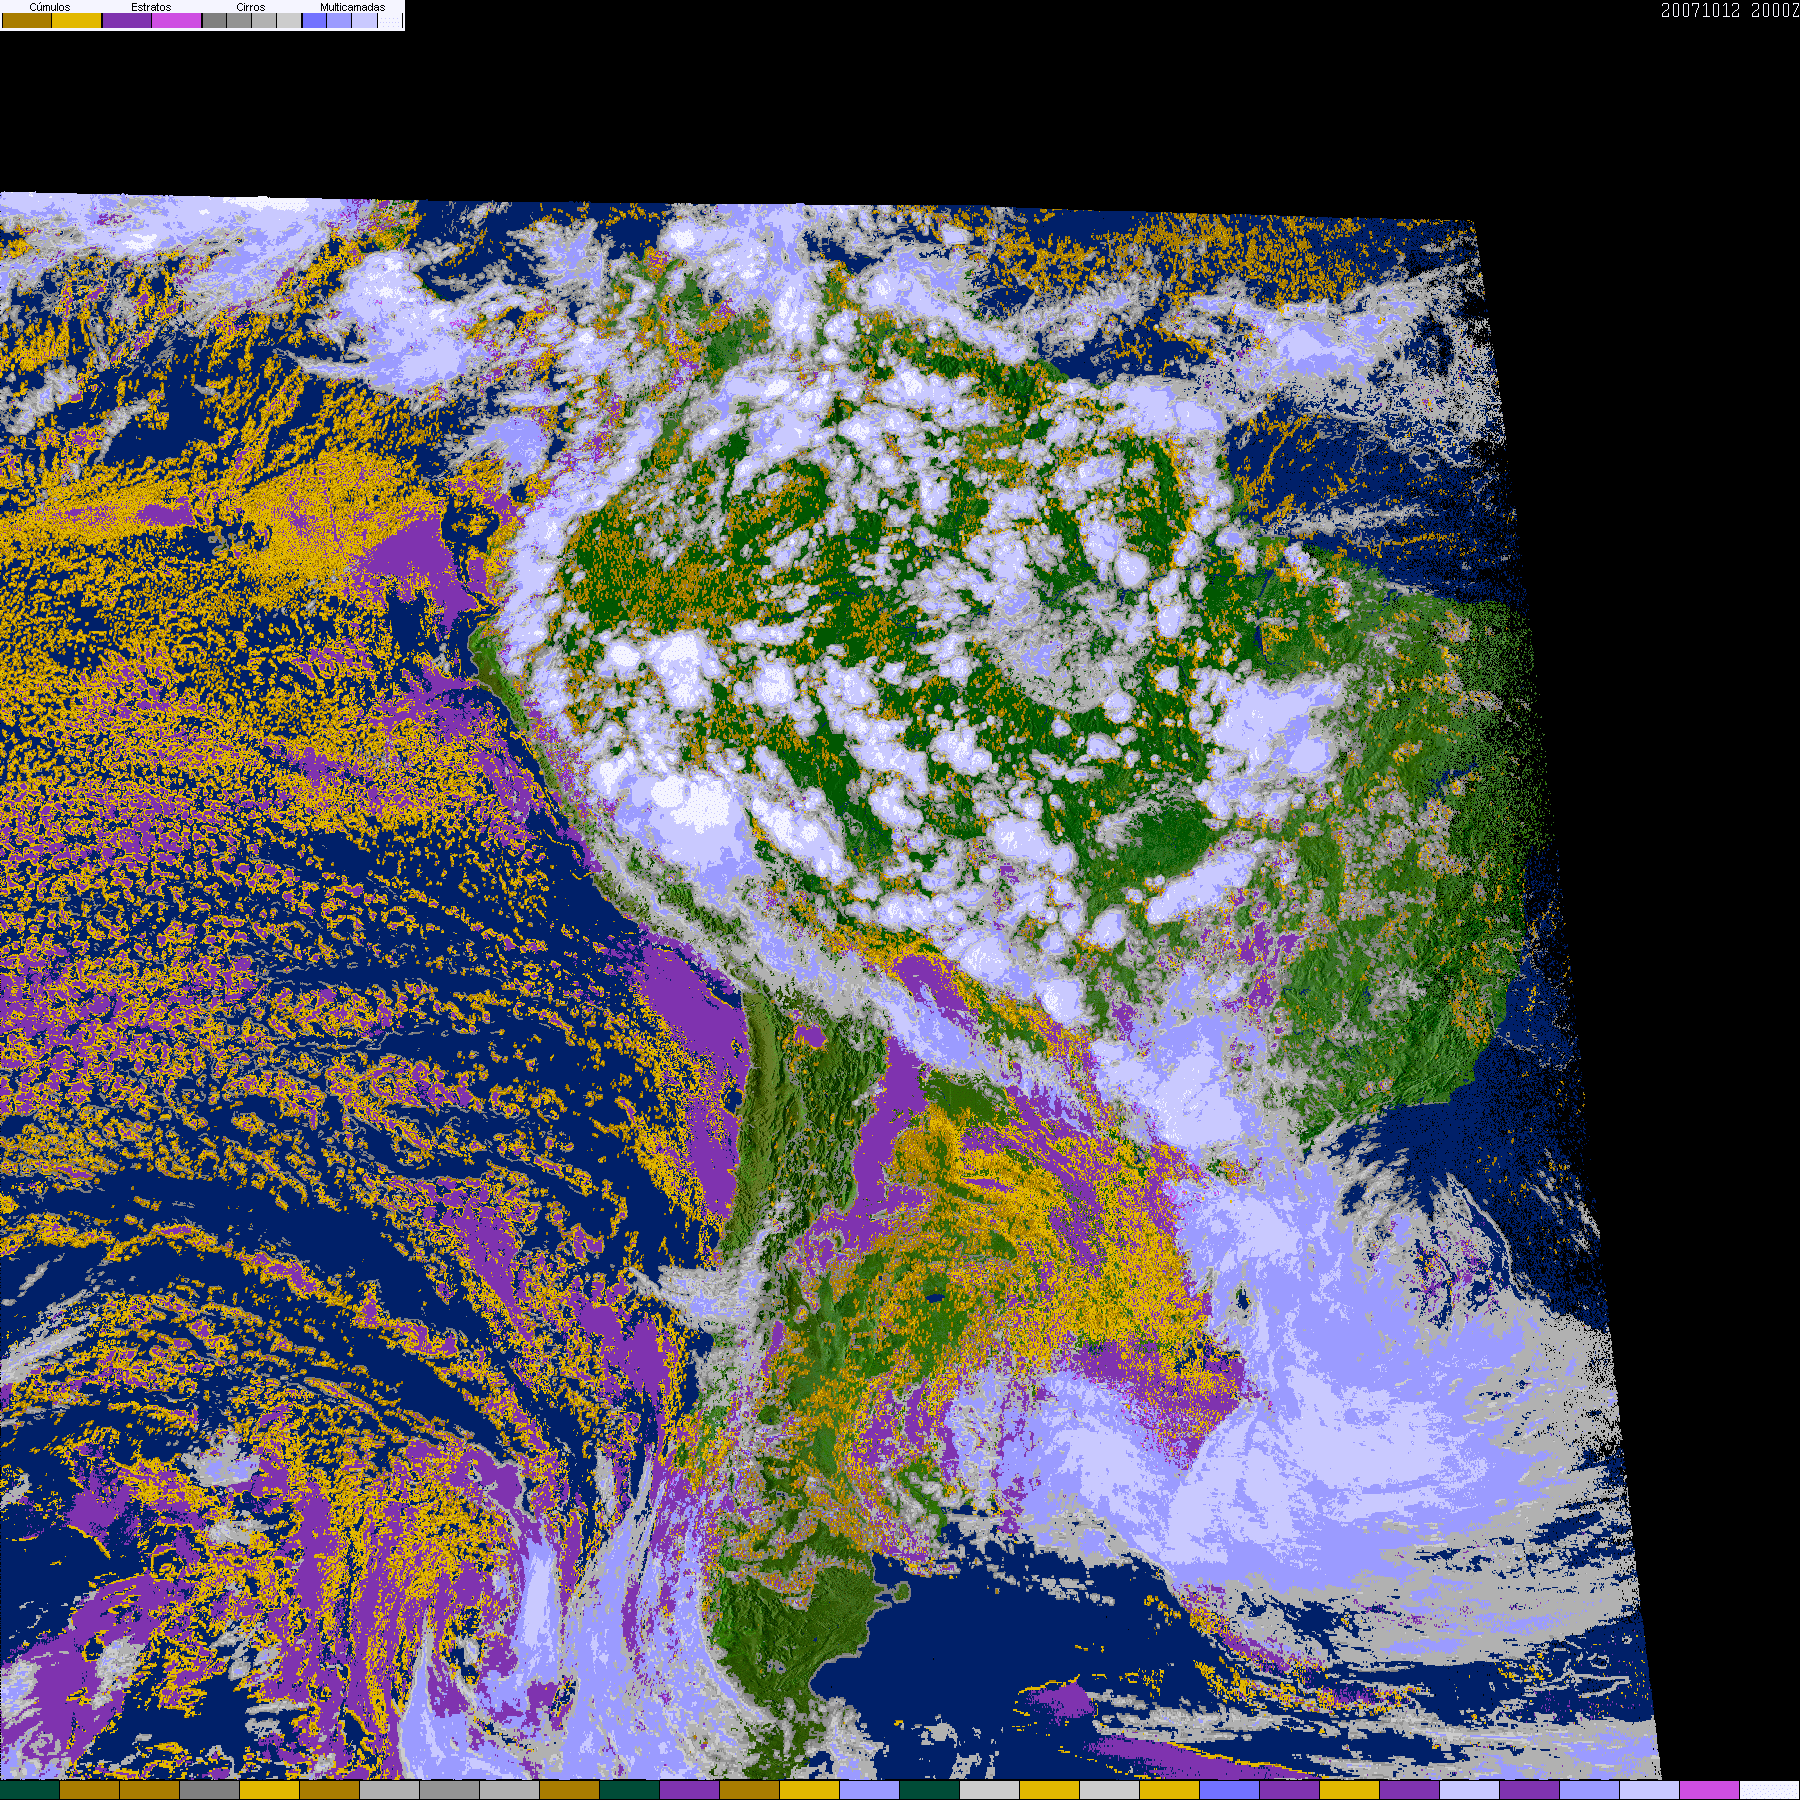
Task: Click the time stamp 2000Z
Action: [1775, 11]
